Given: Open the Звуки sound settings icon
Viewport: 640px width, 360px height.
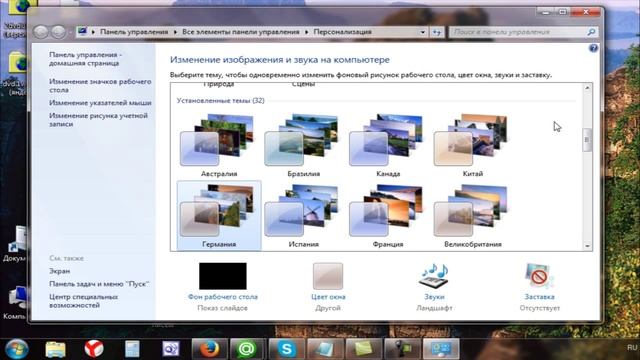Looking at the screenshot, I should pos(434,276).
